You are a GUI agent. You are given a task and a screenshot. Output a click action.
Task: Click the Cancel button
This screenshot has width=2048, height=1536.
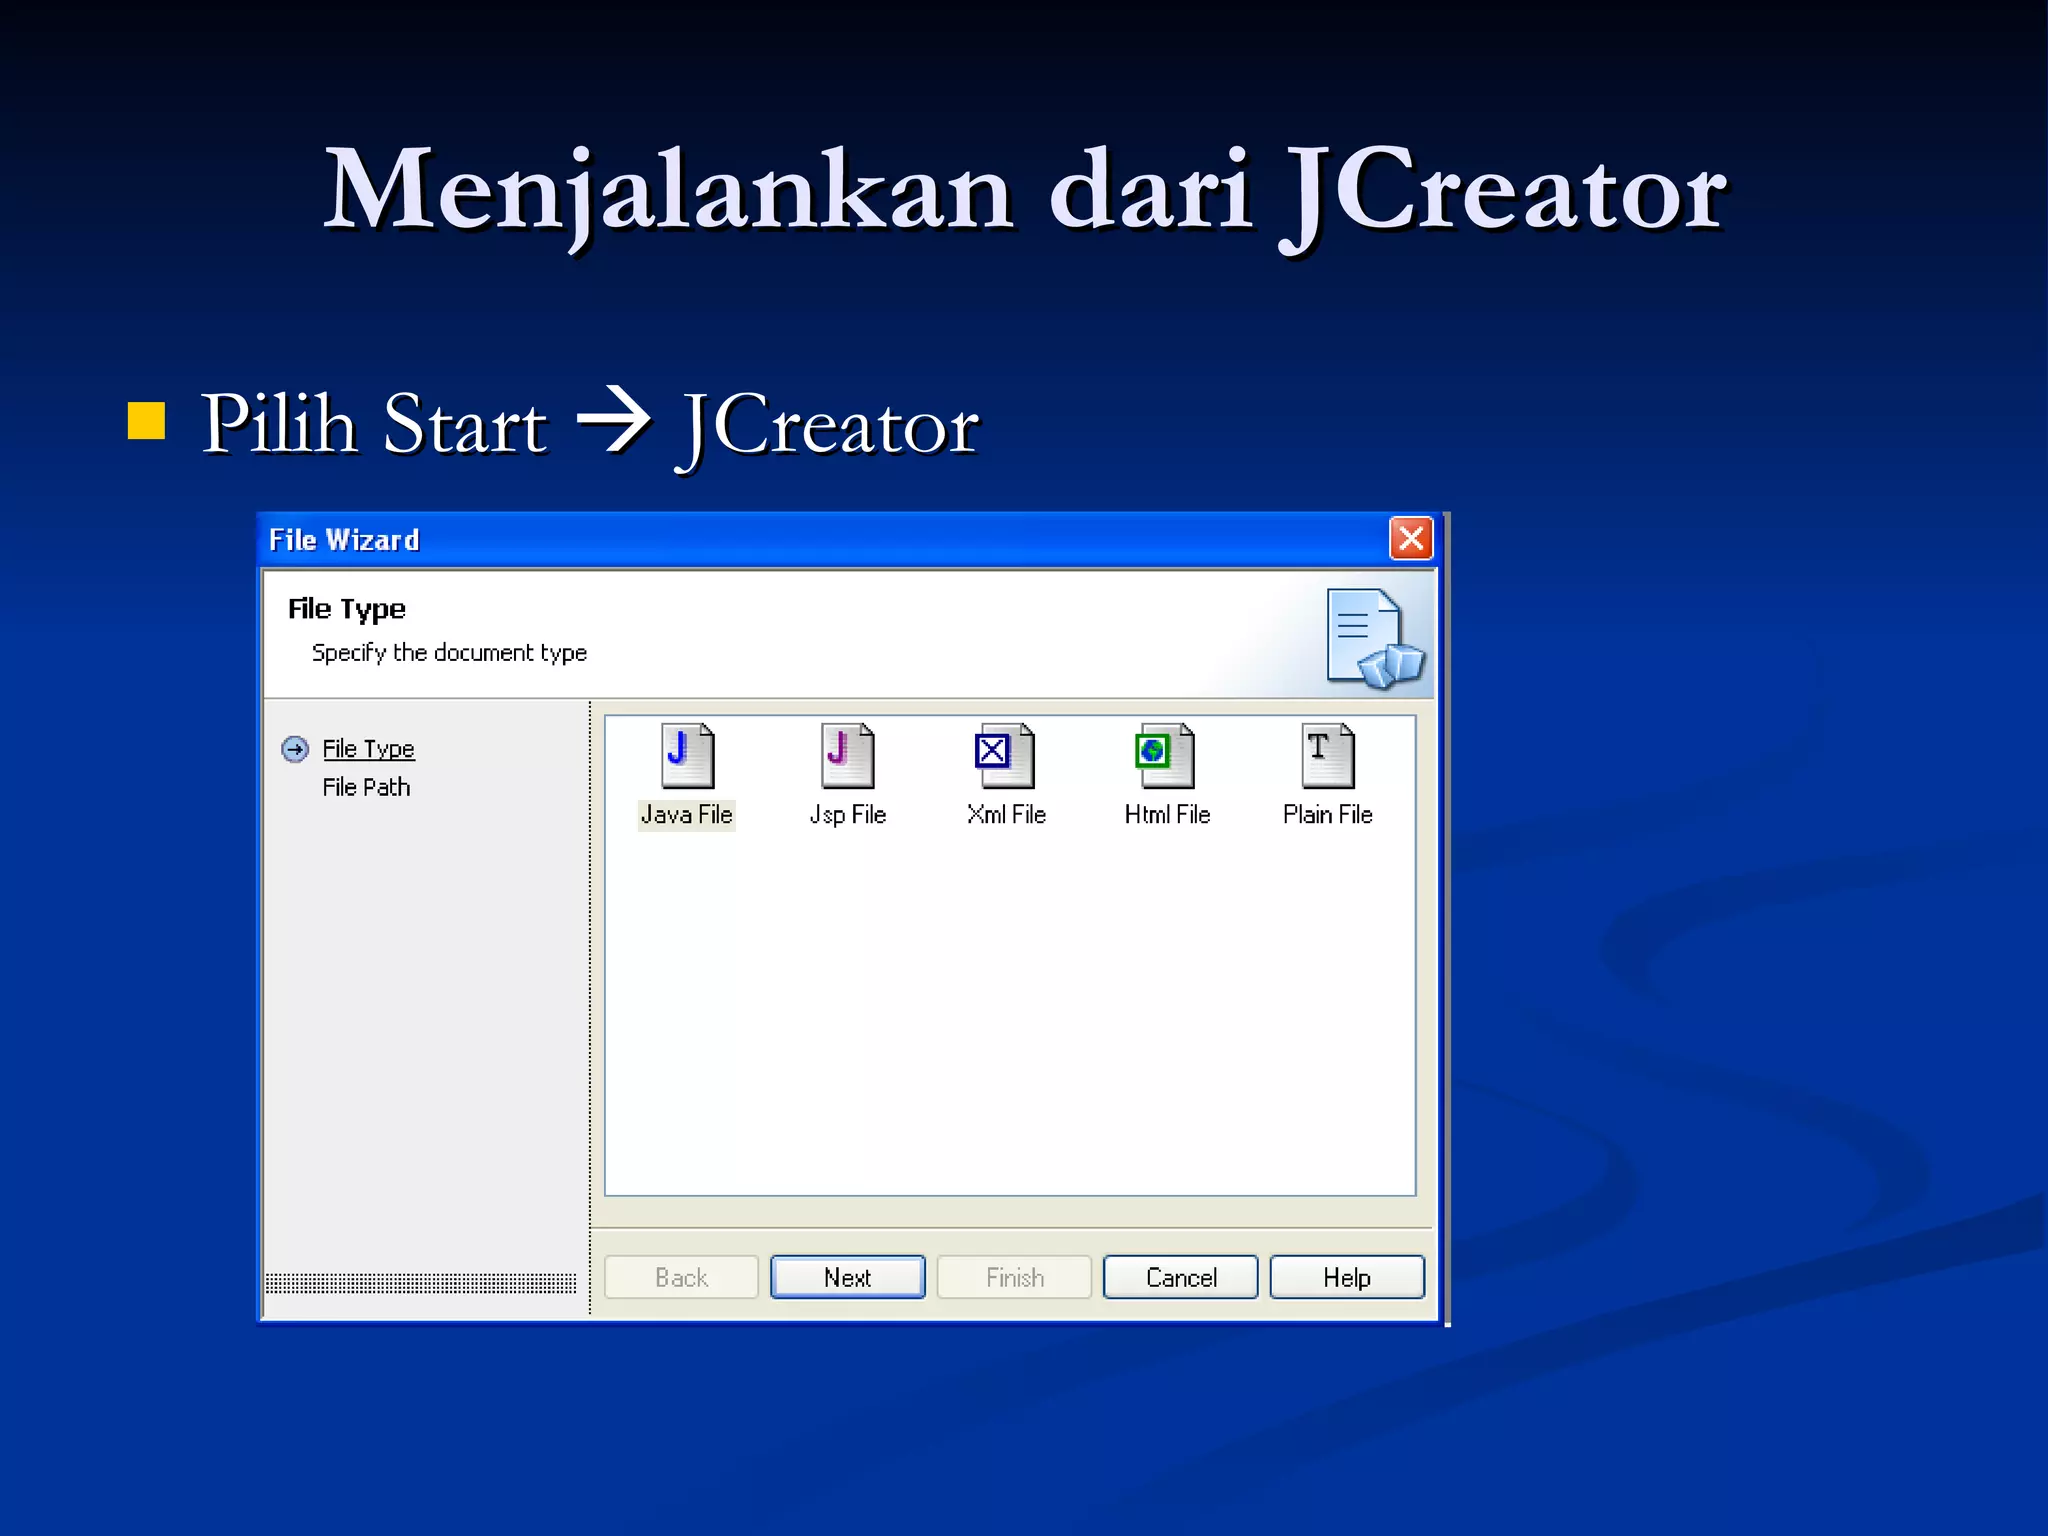[1181, 1277]
